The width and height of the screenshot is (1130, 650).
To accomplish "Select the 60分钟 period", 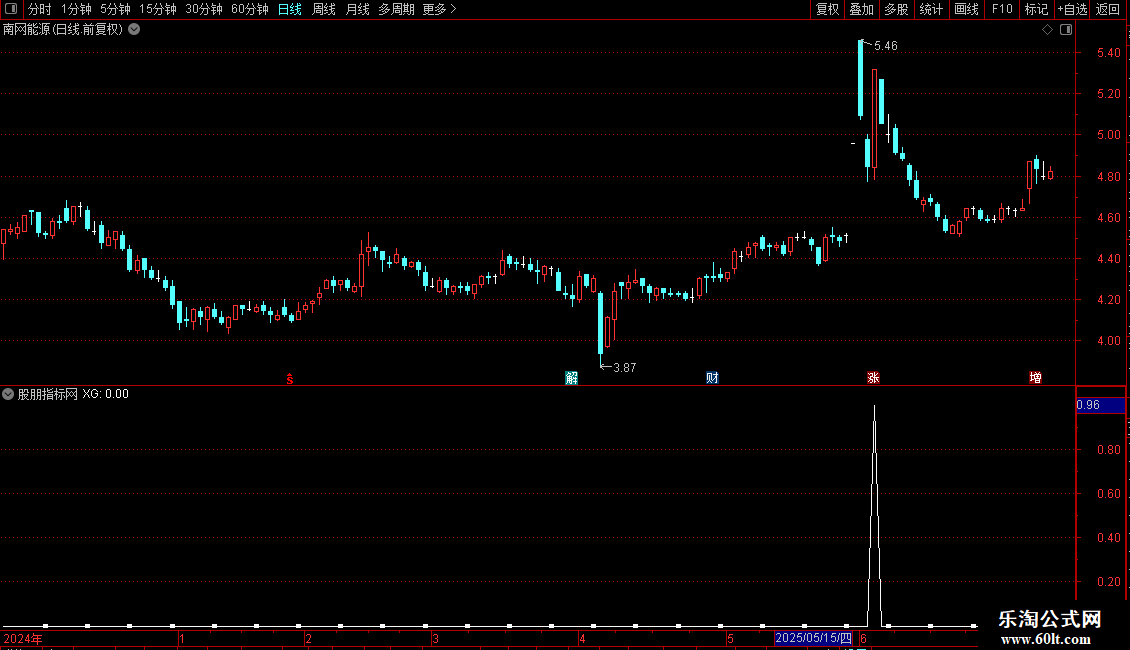I will point(249,9).
